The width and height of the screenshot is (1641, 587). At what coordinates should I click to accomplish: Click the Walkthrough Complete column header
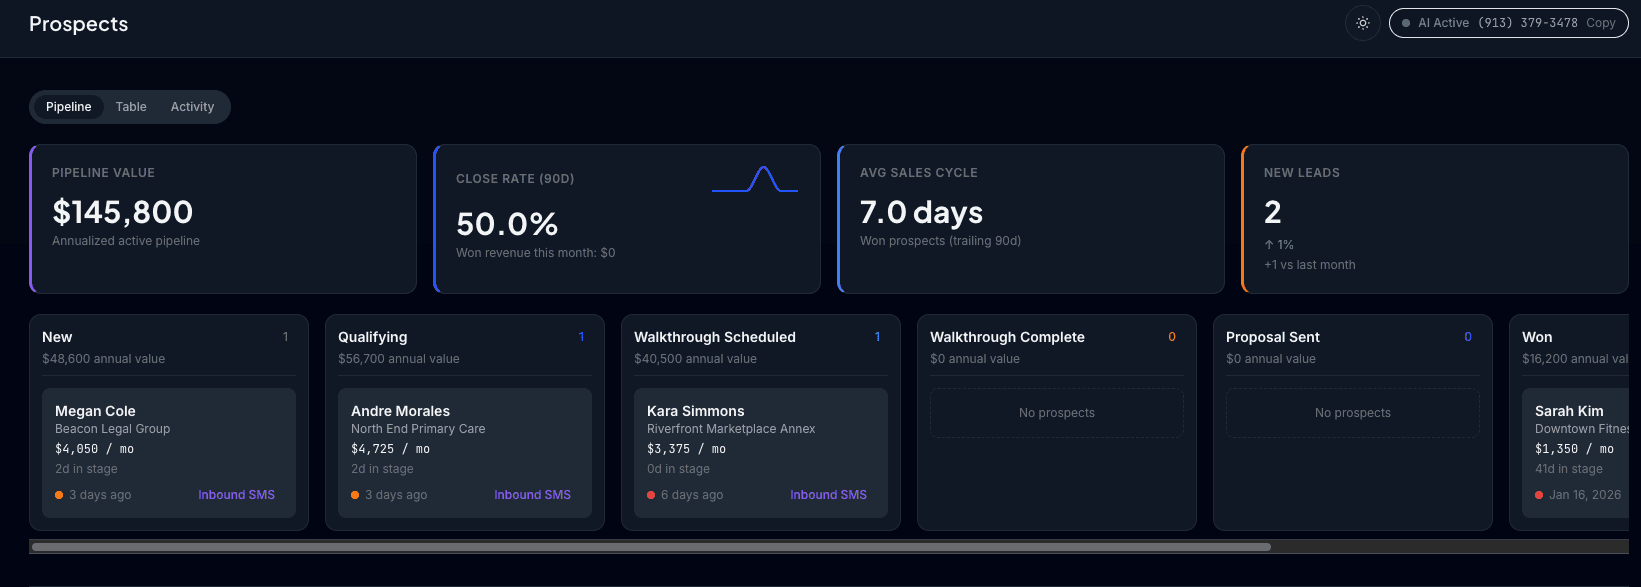(1007, 337)
